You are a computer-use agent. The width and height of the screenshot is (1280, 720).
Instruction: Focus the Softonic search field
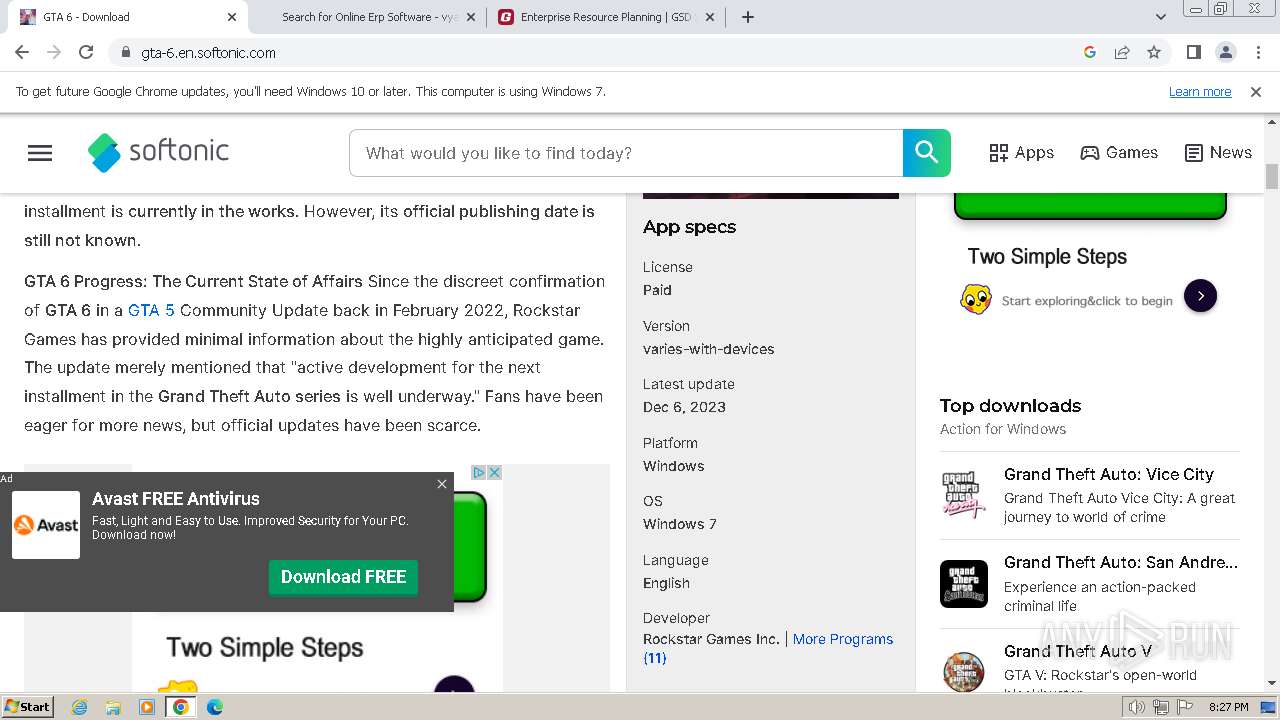coord(626,153)
